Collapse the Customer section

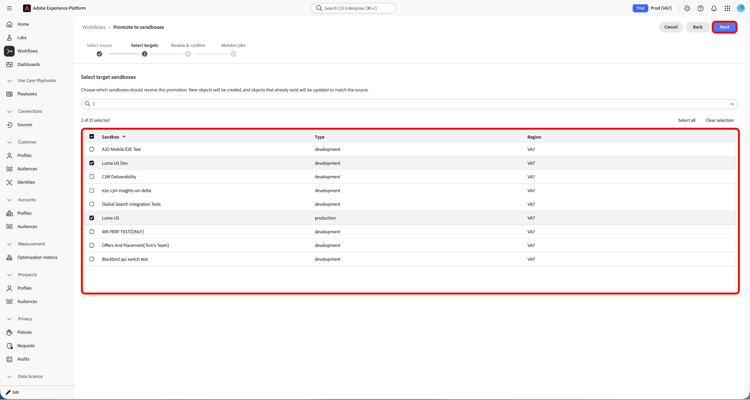click(x=9, y=142)
